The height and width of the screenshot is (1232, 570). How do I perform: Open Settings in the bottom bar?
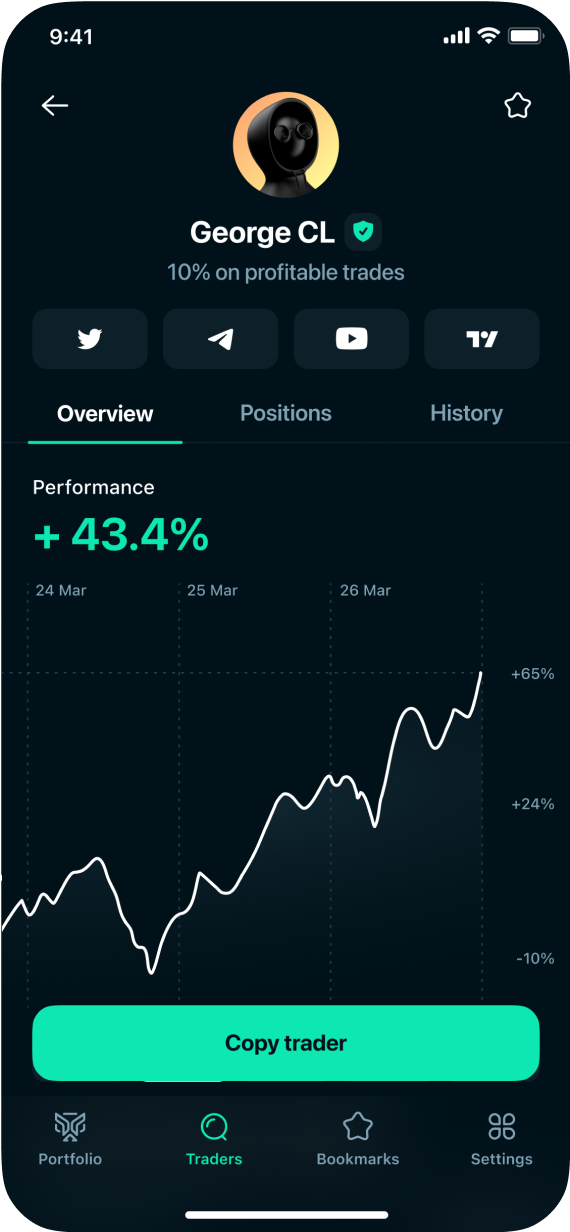coord(502,1138)
